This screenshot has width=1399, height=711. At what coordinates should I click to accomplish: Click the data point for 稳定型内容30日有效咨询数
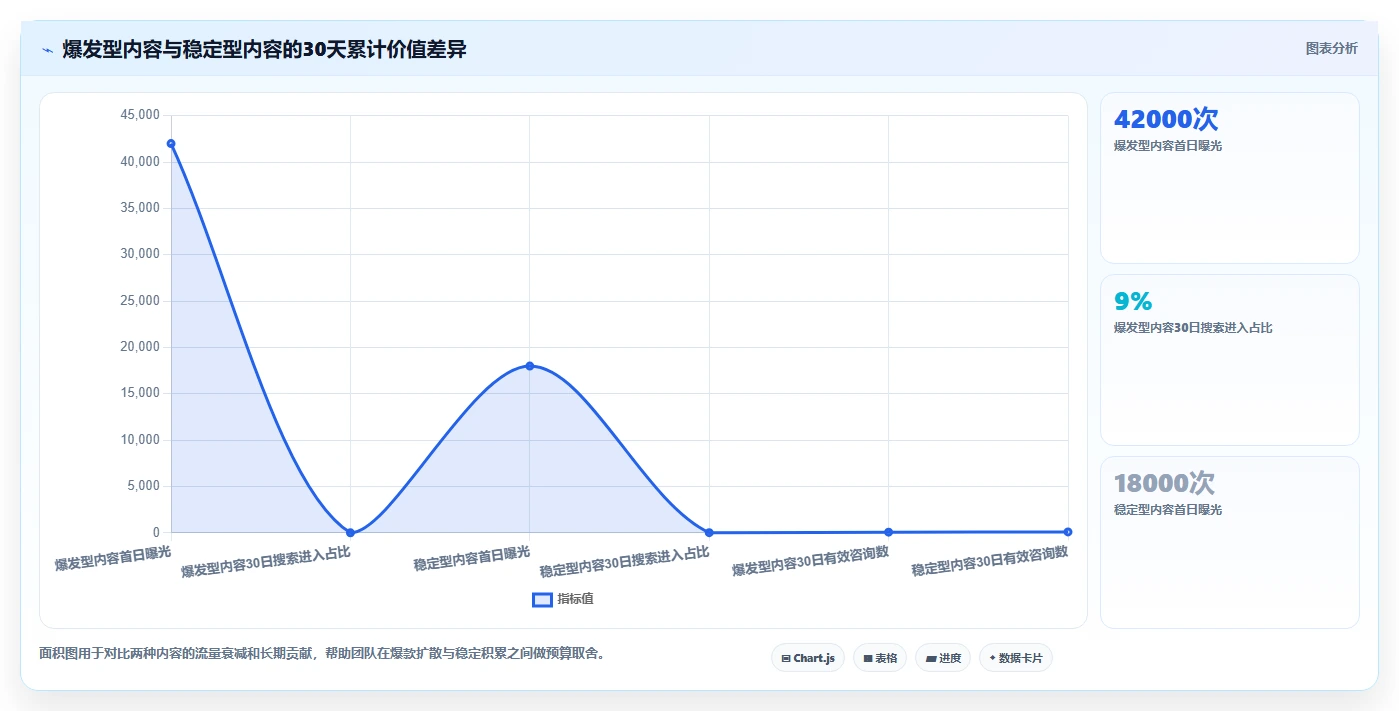[1068, 531]
